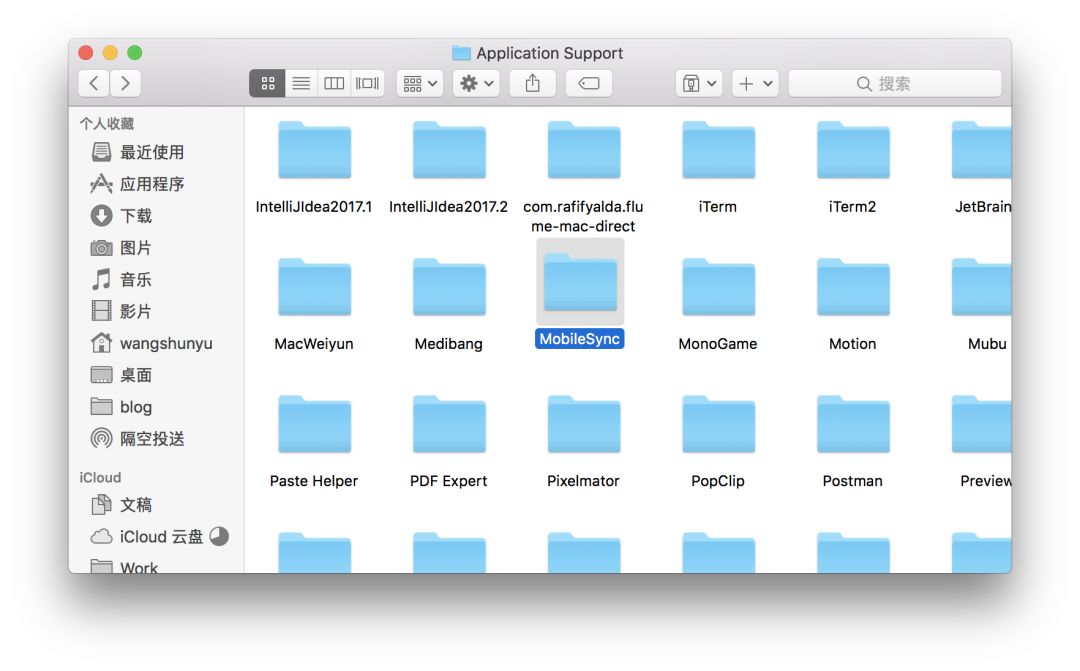The image size is (1080, 671).
Task: Open the clipboard-style toolbar dropdown
Action: coord(699,83)
